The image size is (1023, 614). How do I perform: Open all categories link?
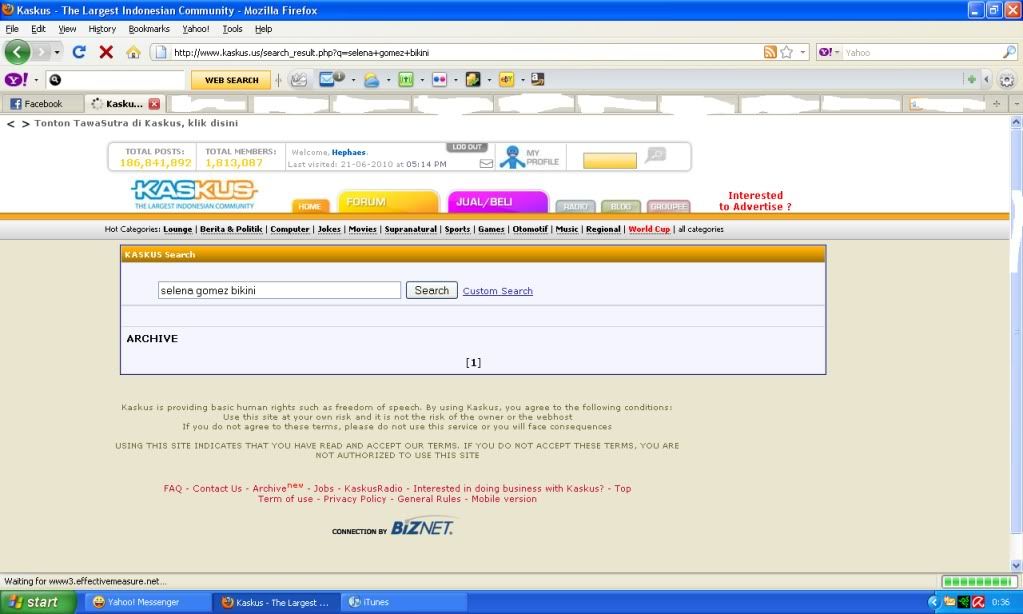tap(701, 229)
